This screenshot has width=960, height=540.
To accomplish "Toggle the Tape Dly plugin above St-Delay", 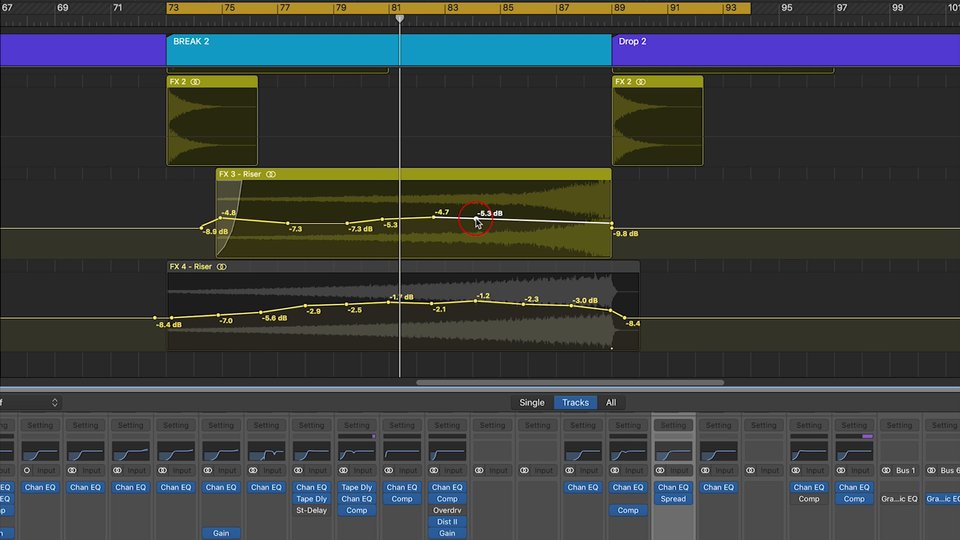I will click(311, 499).
